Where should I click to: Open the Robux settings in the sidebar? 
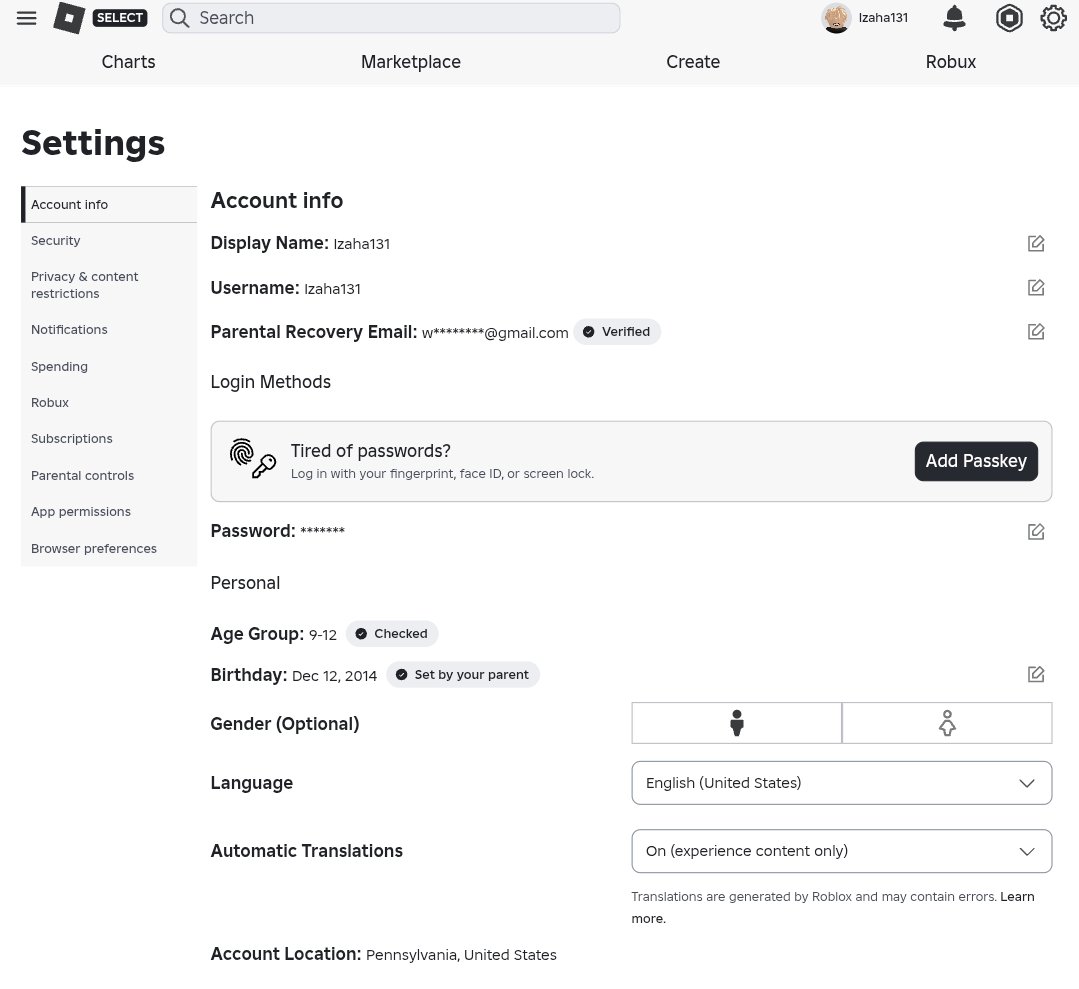109,403
